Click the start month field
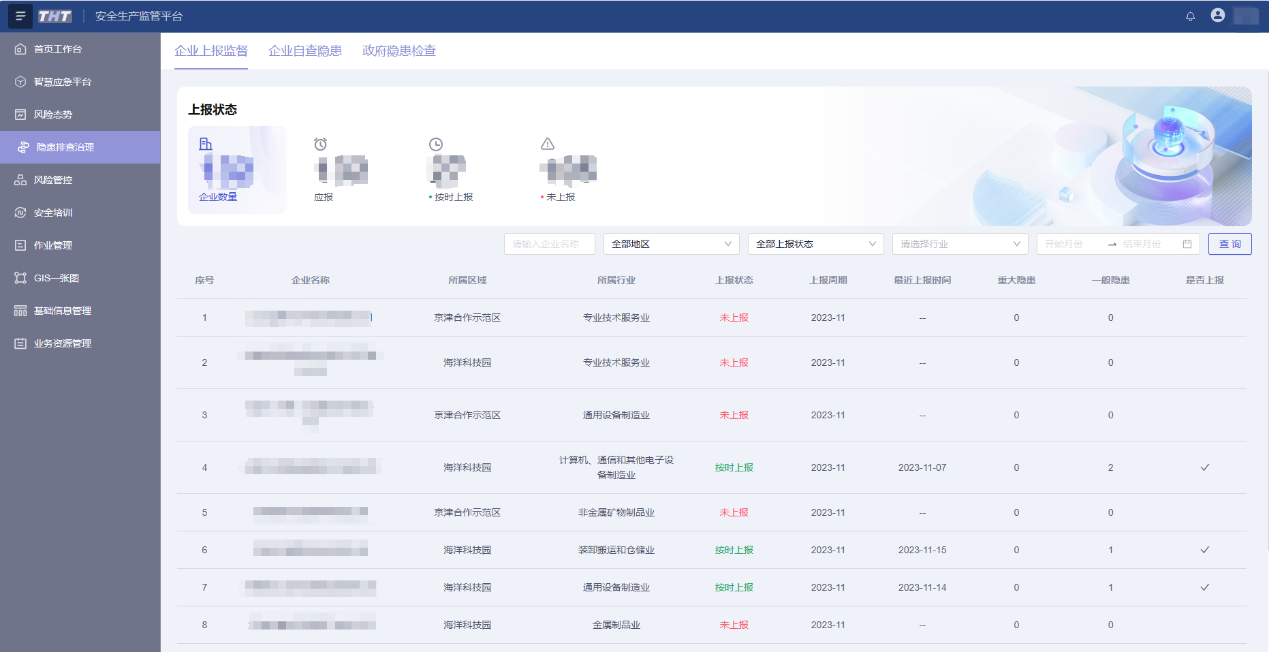 tap(1068, 244)
